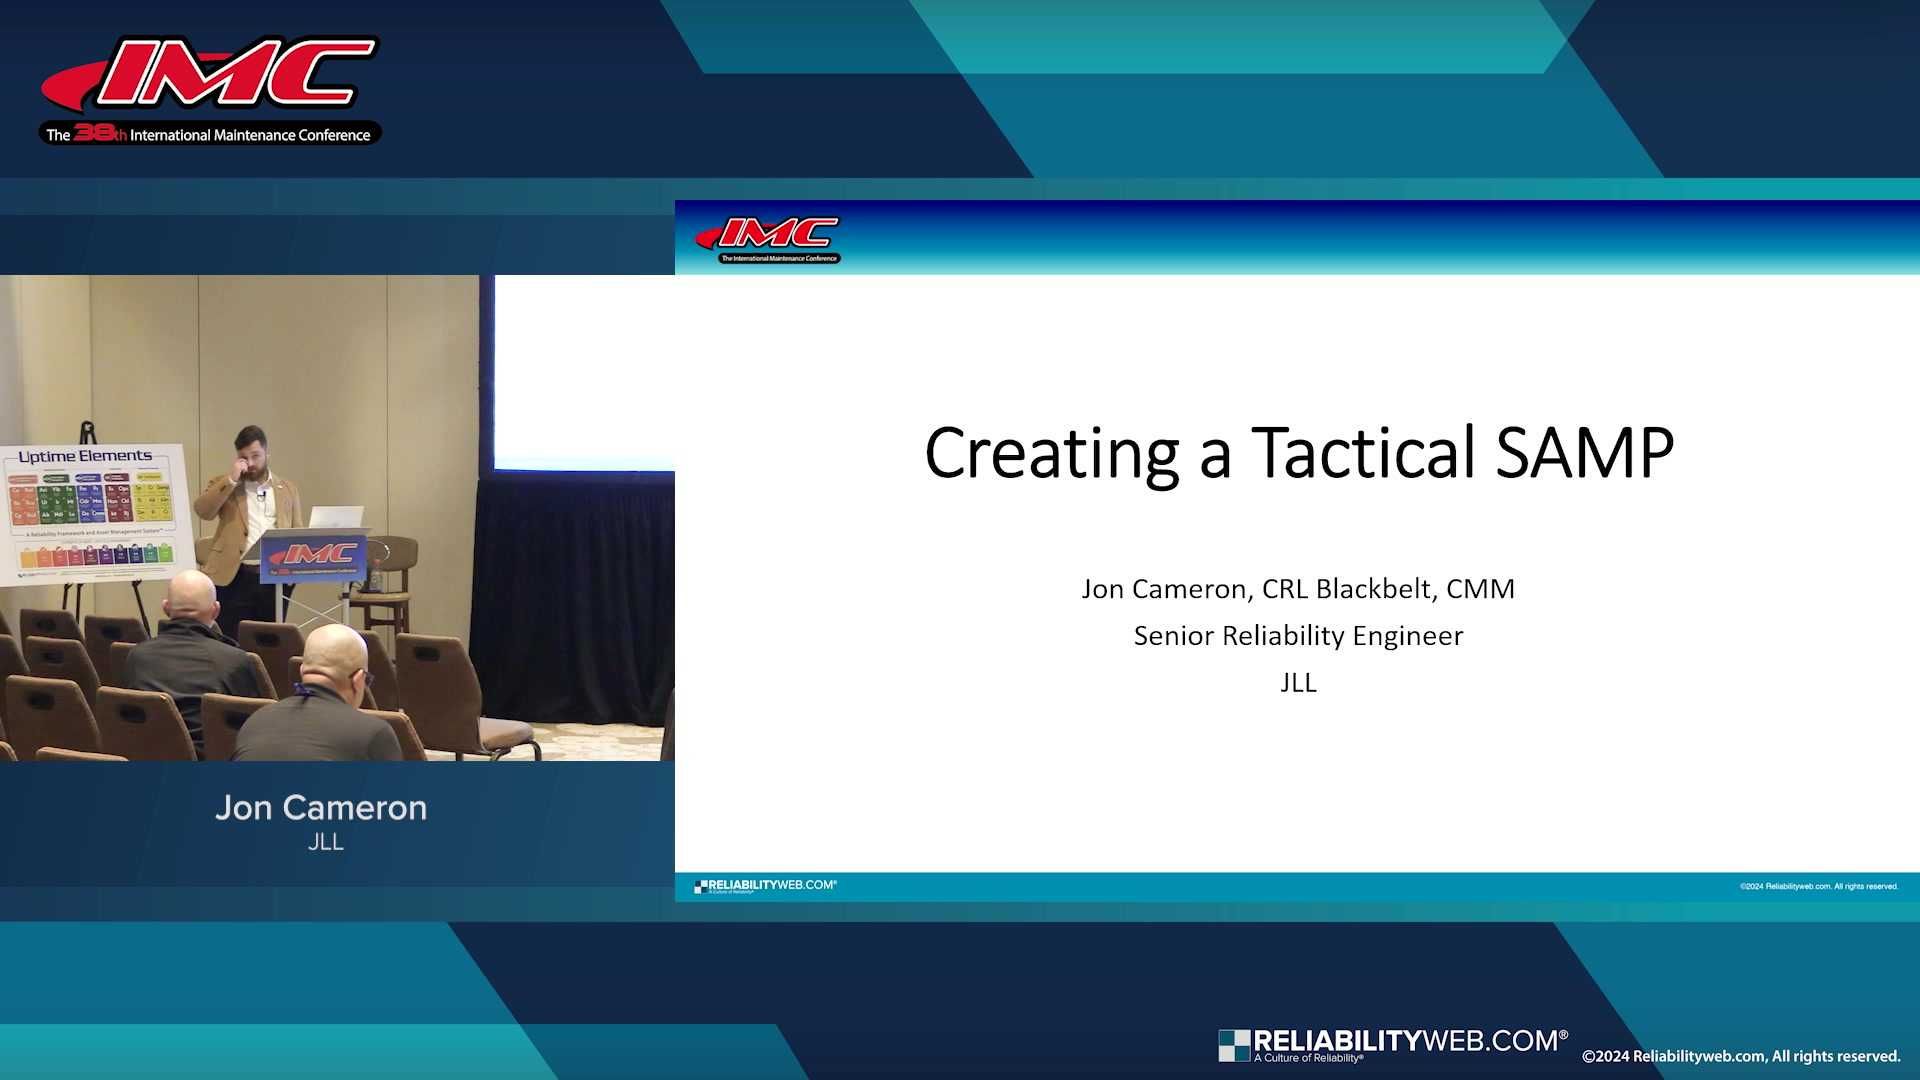The width and height of the screenshot is (1920, 1080).
Task: Expand the speaker name overlay for Jon Cameron
Action: tap(322, 807)
